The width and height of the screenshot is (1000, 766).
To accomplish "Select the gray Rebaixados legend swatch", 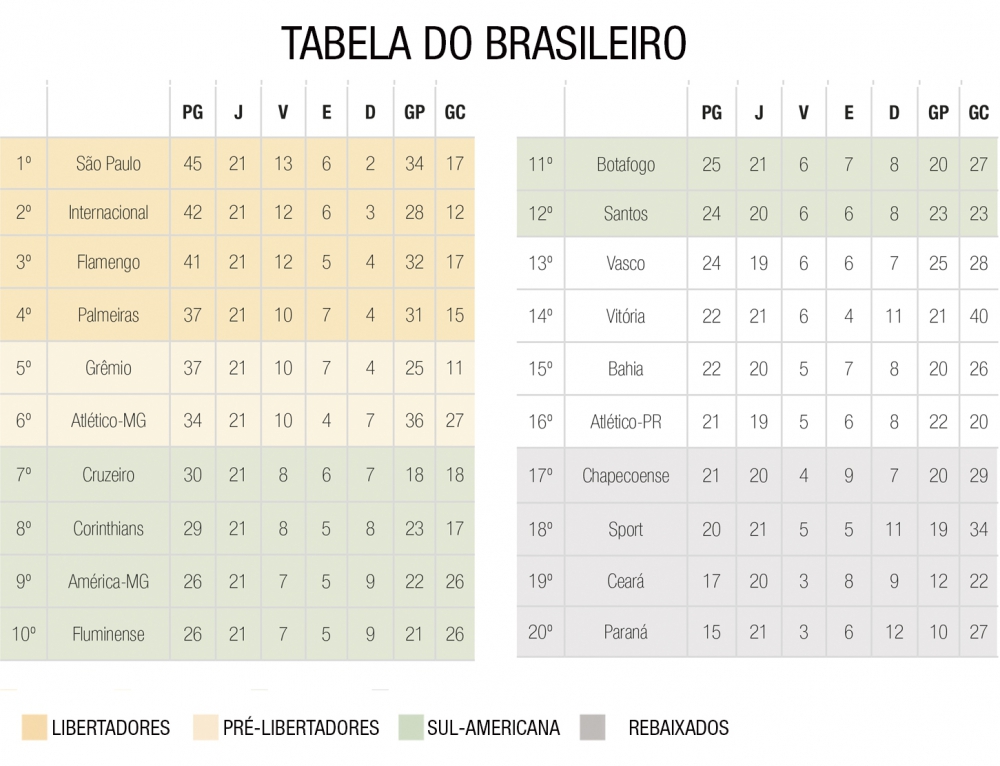I will point(593,727).
